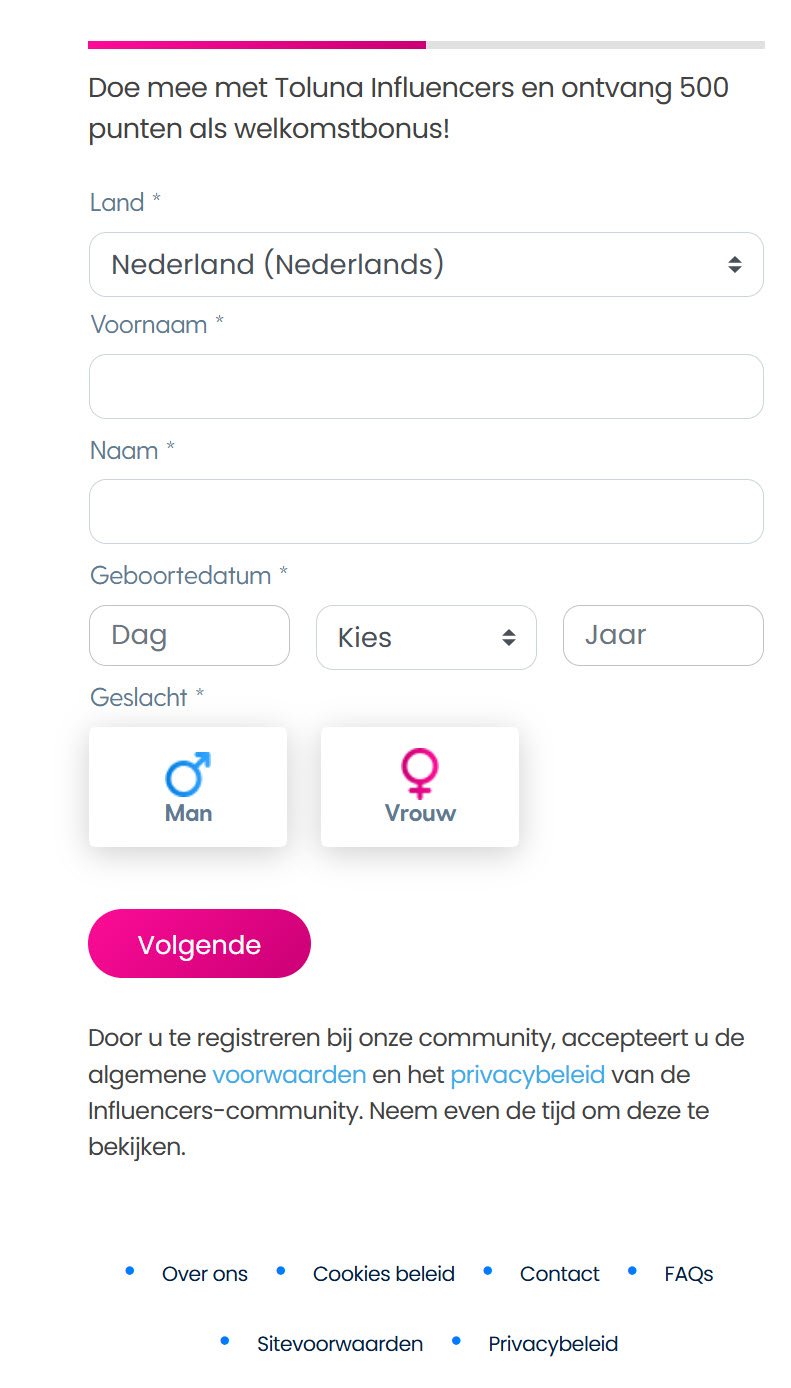Click the chevron on the Kies month selector
The width and height of the screenshot is (791, 1388).
coord(507,637)
